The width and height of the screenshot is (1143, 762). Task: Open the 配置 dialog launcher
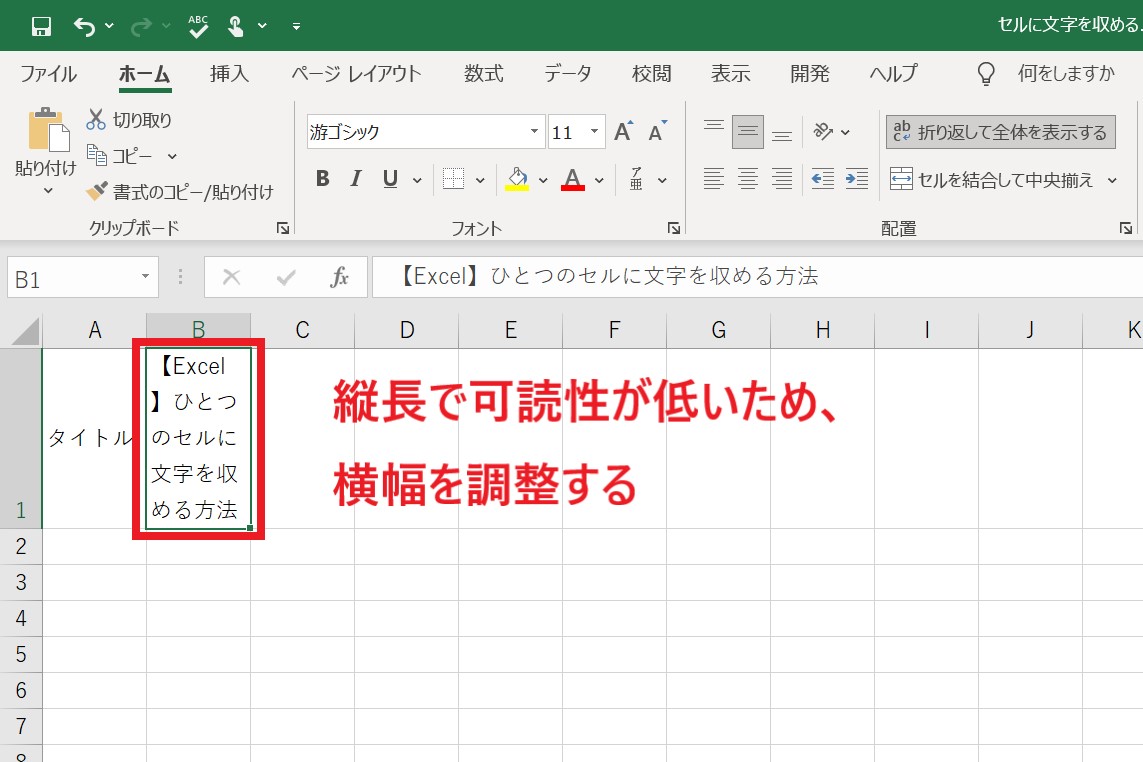point(1126,228)
